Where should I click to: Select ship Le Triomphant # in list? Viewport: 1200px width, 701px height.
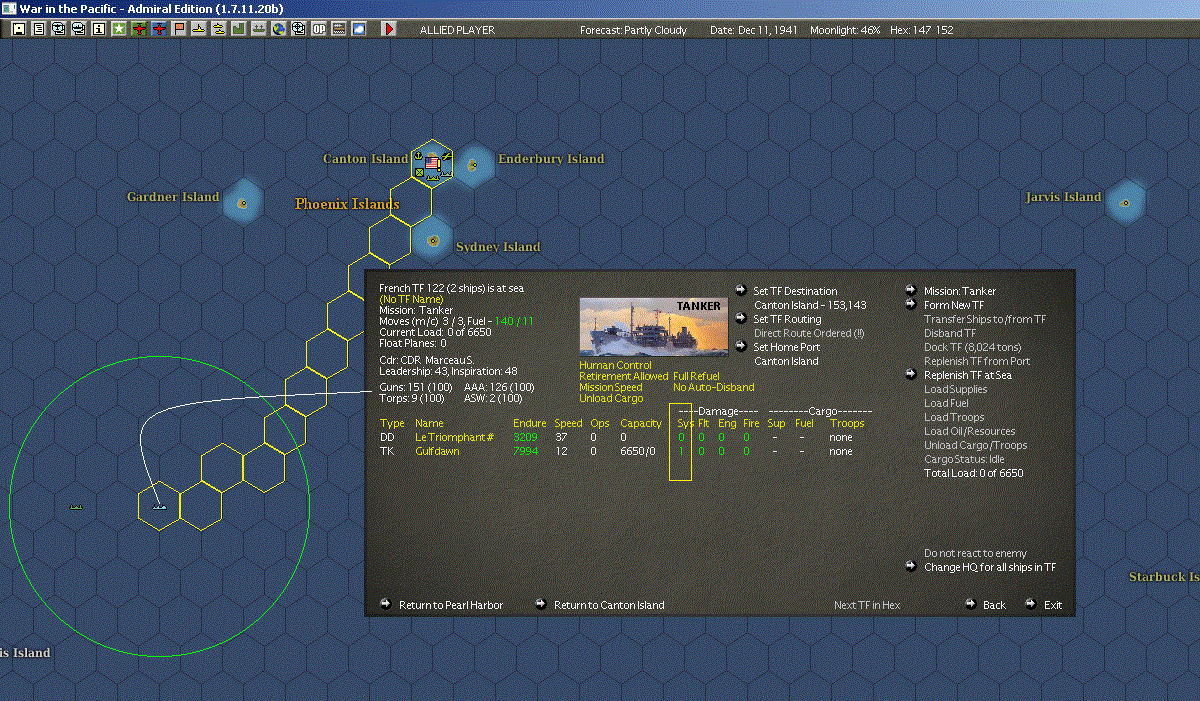tap(455, 437)
